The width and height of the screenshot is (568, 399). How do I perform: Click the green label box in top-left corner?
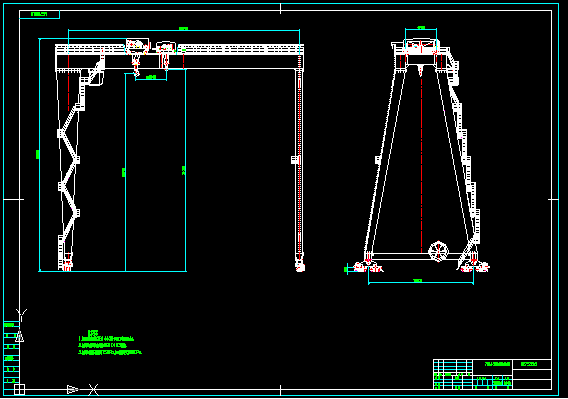[x=39, y=14]
